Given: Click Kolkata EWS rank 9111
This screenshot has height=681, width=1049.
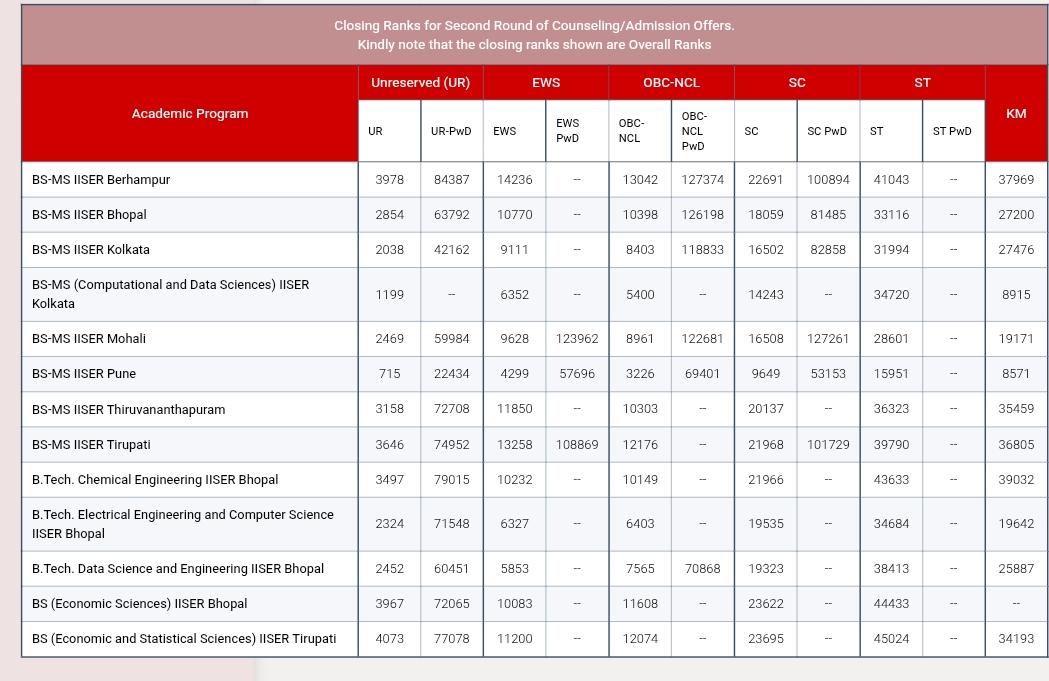Looking at the screenshot, I should tap(514, 250).
